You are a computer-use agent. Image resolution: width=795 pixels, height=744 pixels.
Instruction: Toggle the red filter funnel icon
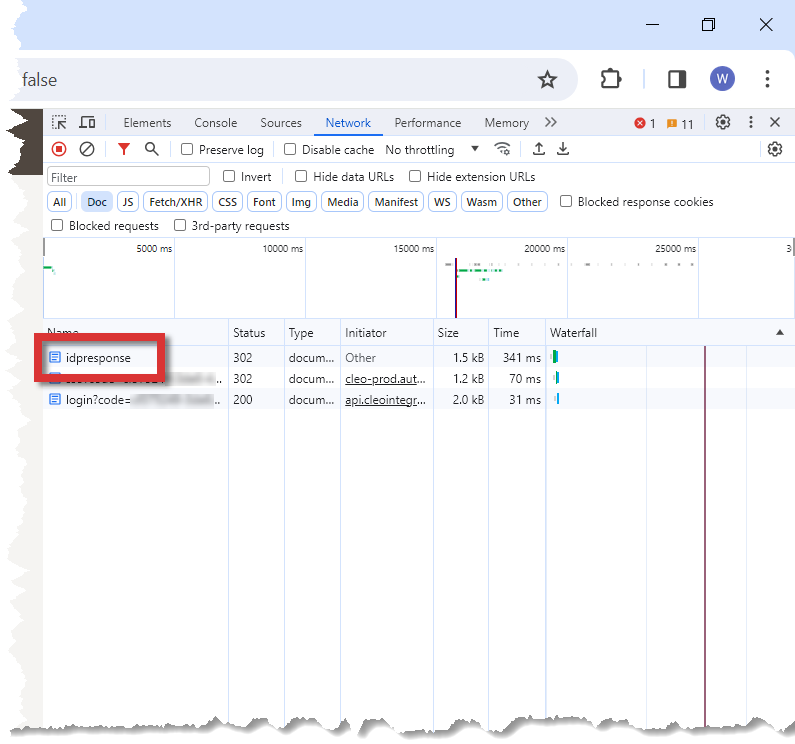tap(124, 149)
